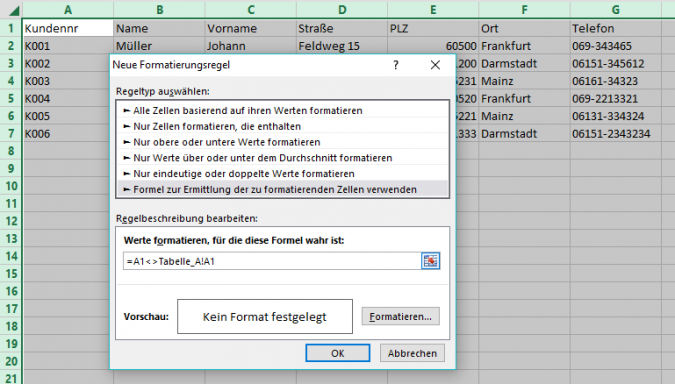This screenshot has height=384, width=675.
Task: Click cell G2 with phone 069-343465
Action: 616,46
